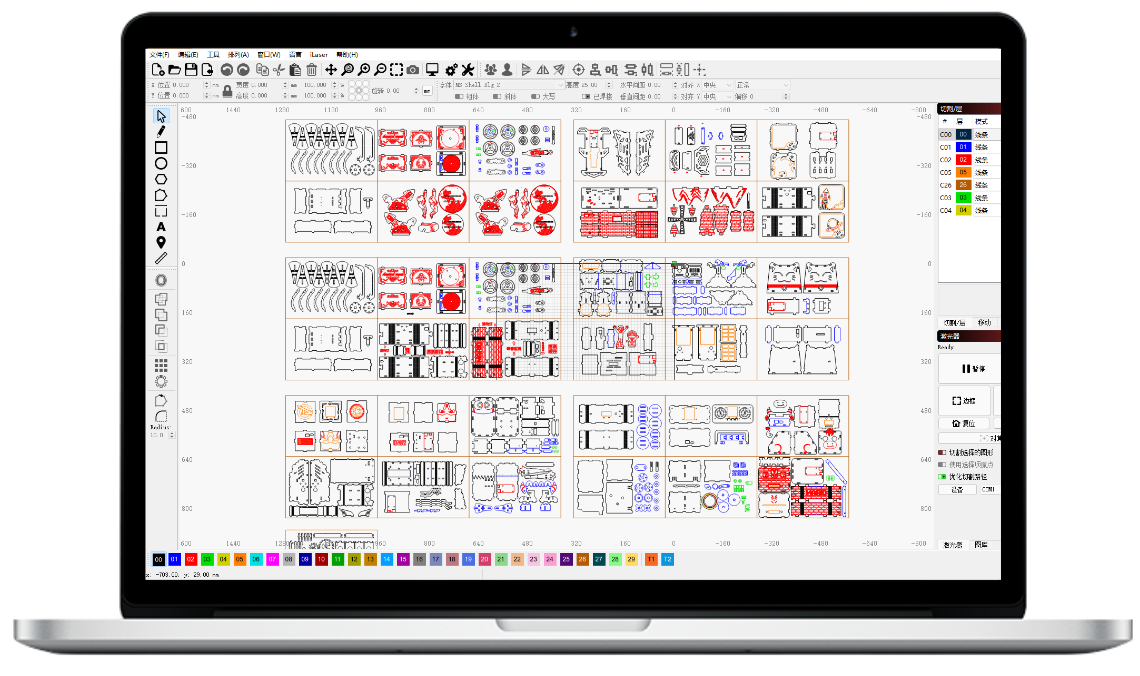Pick the Draw Lines pencil tool
The image size is (1140, 676).
point(161,132)
